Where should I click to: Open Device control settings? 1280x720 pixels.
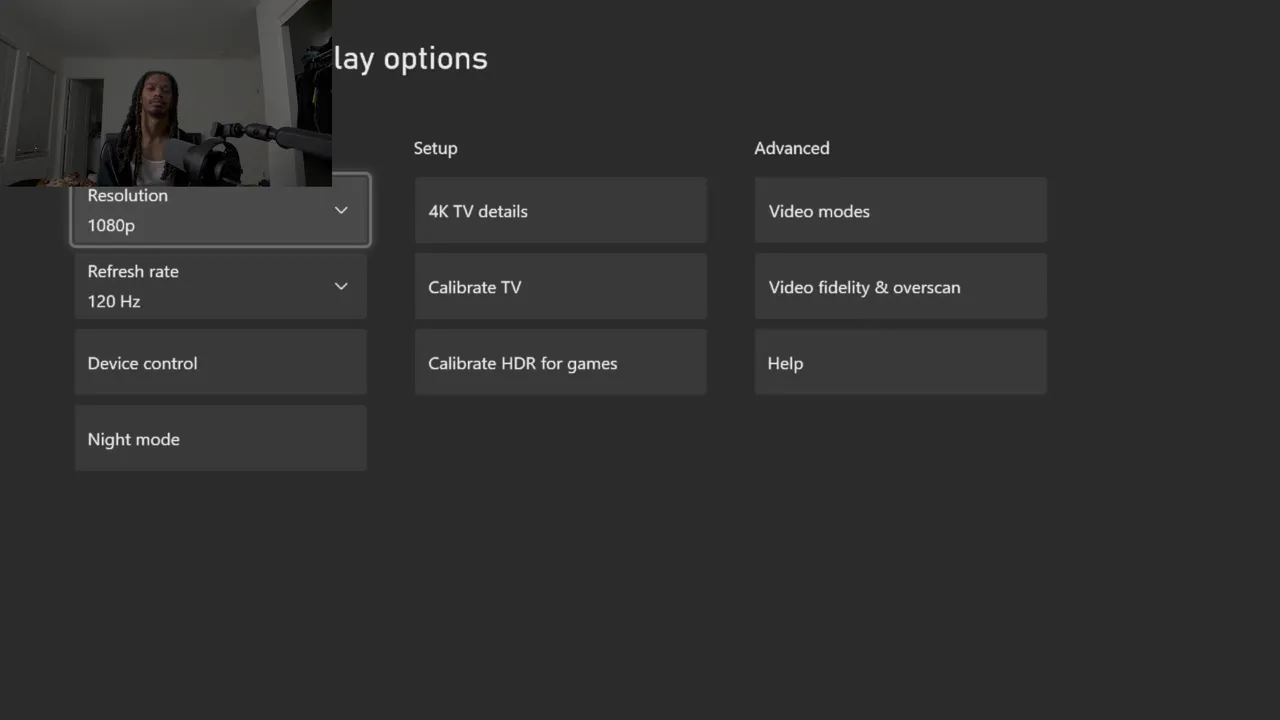(220, 363)
